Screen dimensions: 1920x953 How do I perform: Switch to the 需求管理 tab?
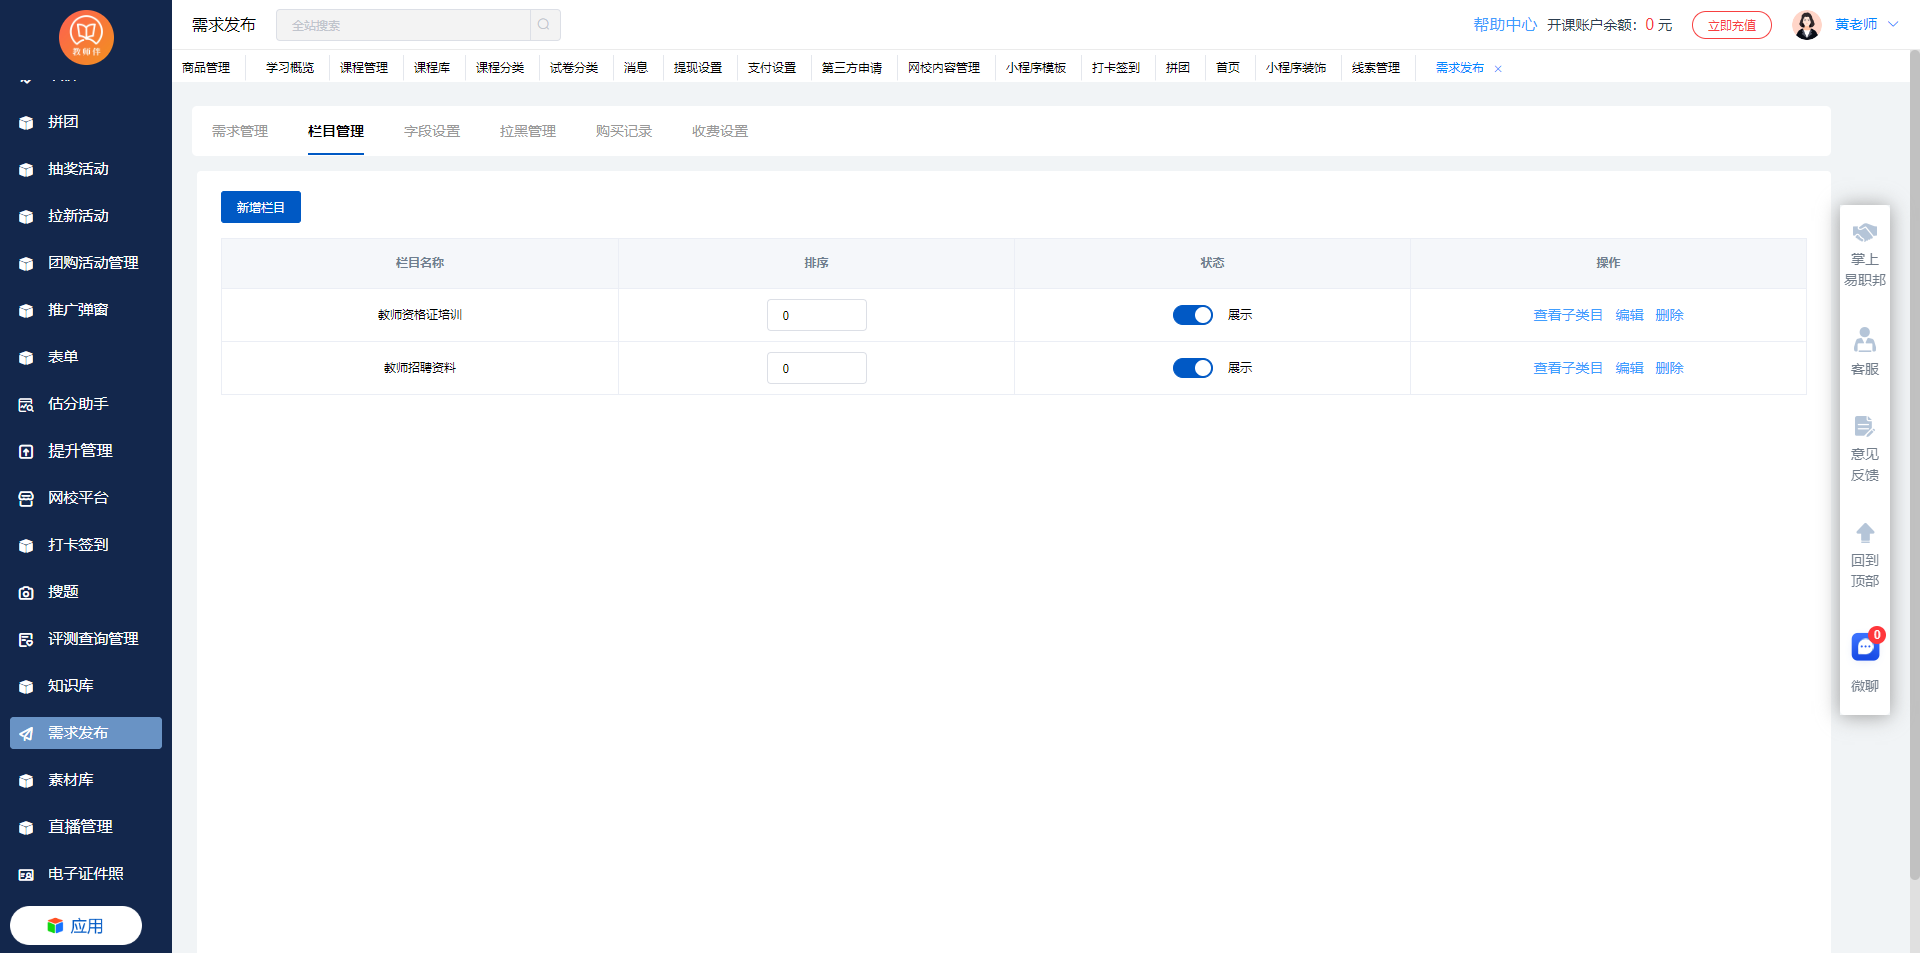pos(240,131)
